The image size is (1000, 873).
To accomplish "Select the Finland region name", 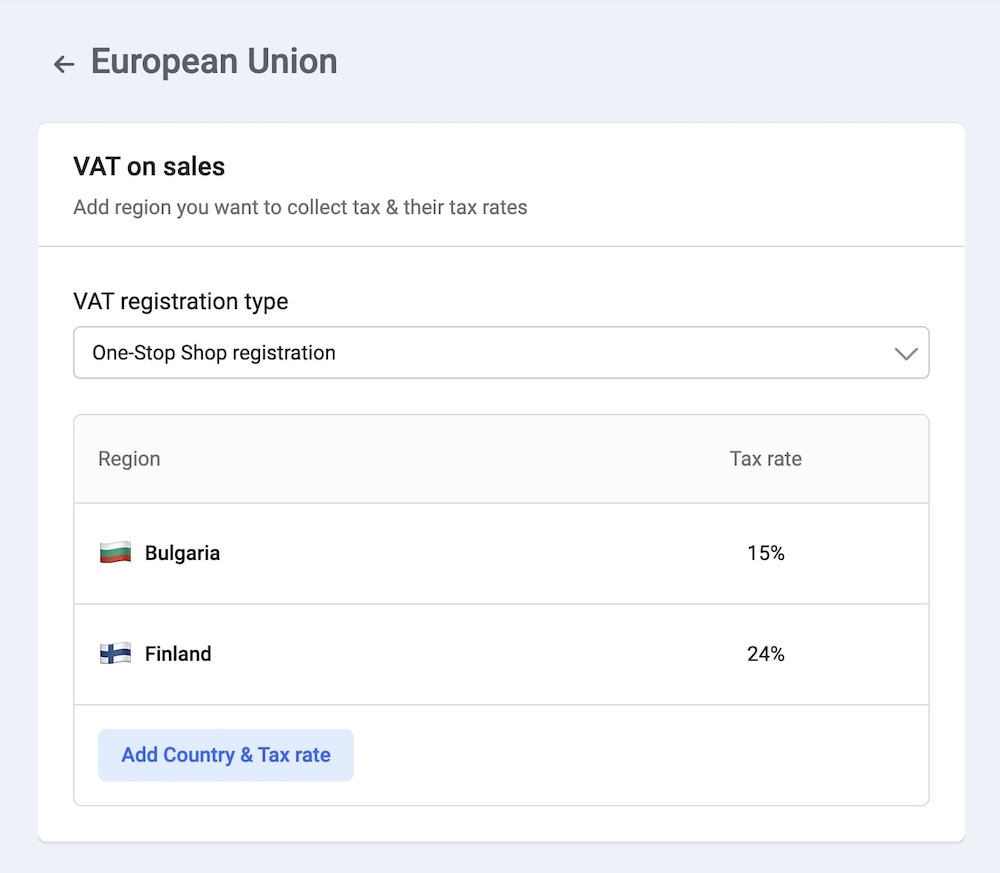I will pos(178,654).
